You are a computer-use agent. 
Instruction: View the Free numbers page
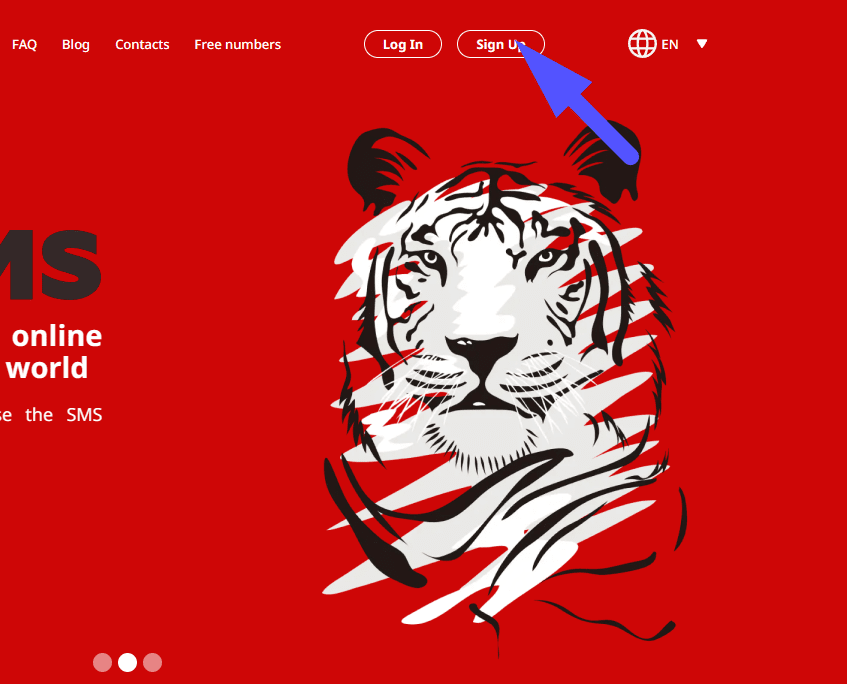[238, 44]
